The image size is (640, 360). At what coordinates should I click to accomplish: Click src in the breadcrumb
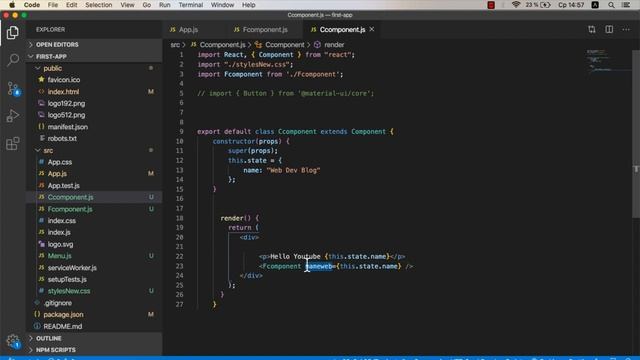175,44
